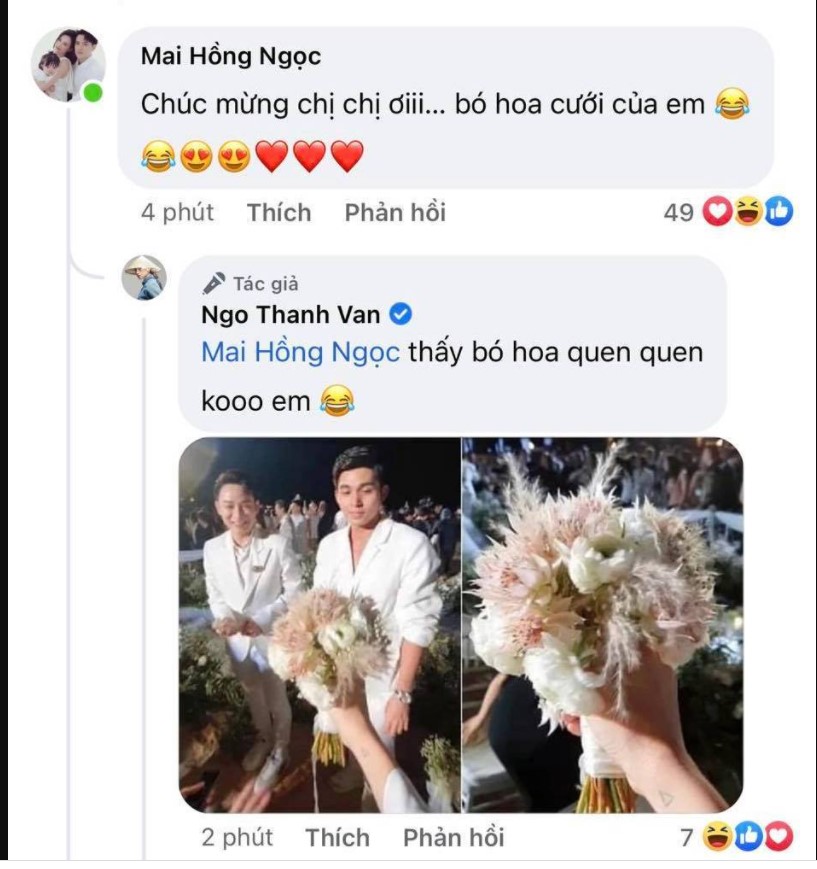Screen dimensions: 817x869
Task: Click the Tác giả author microphone icon
Action: [x=213, y=283]
